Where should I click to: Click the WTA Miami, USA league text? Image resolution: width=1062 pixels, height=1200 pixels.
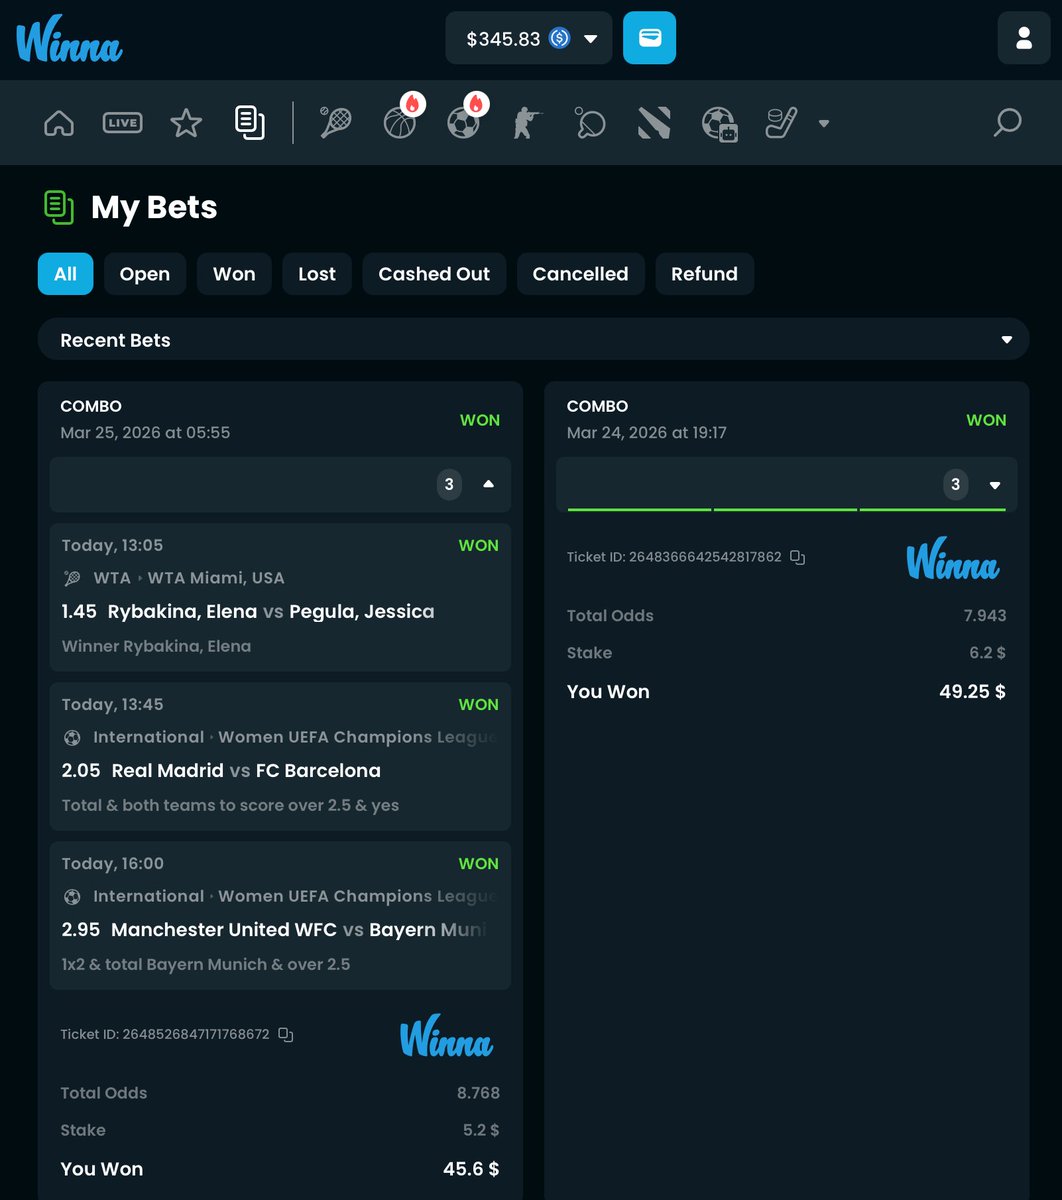(x=216, y=578)
